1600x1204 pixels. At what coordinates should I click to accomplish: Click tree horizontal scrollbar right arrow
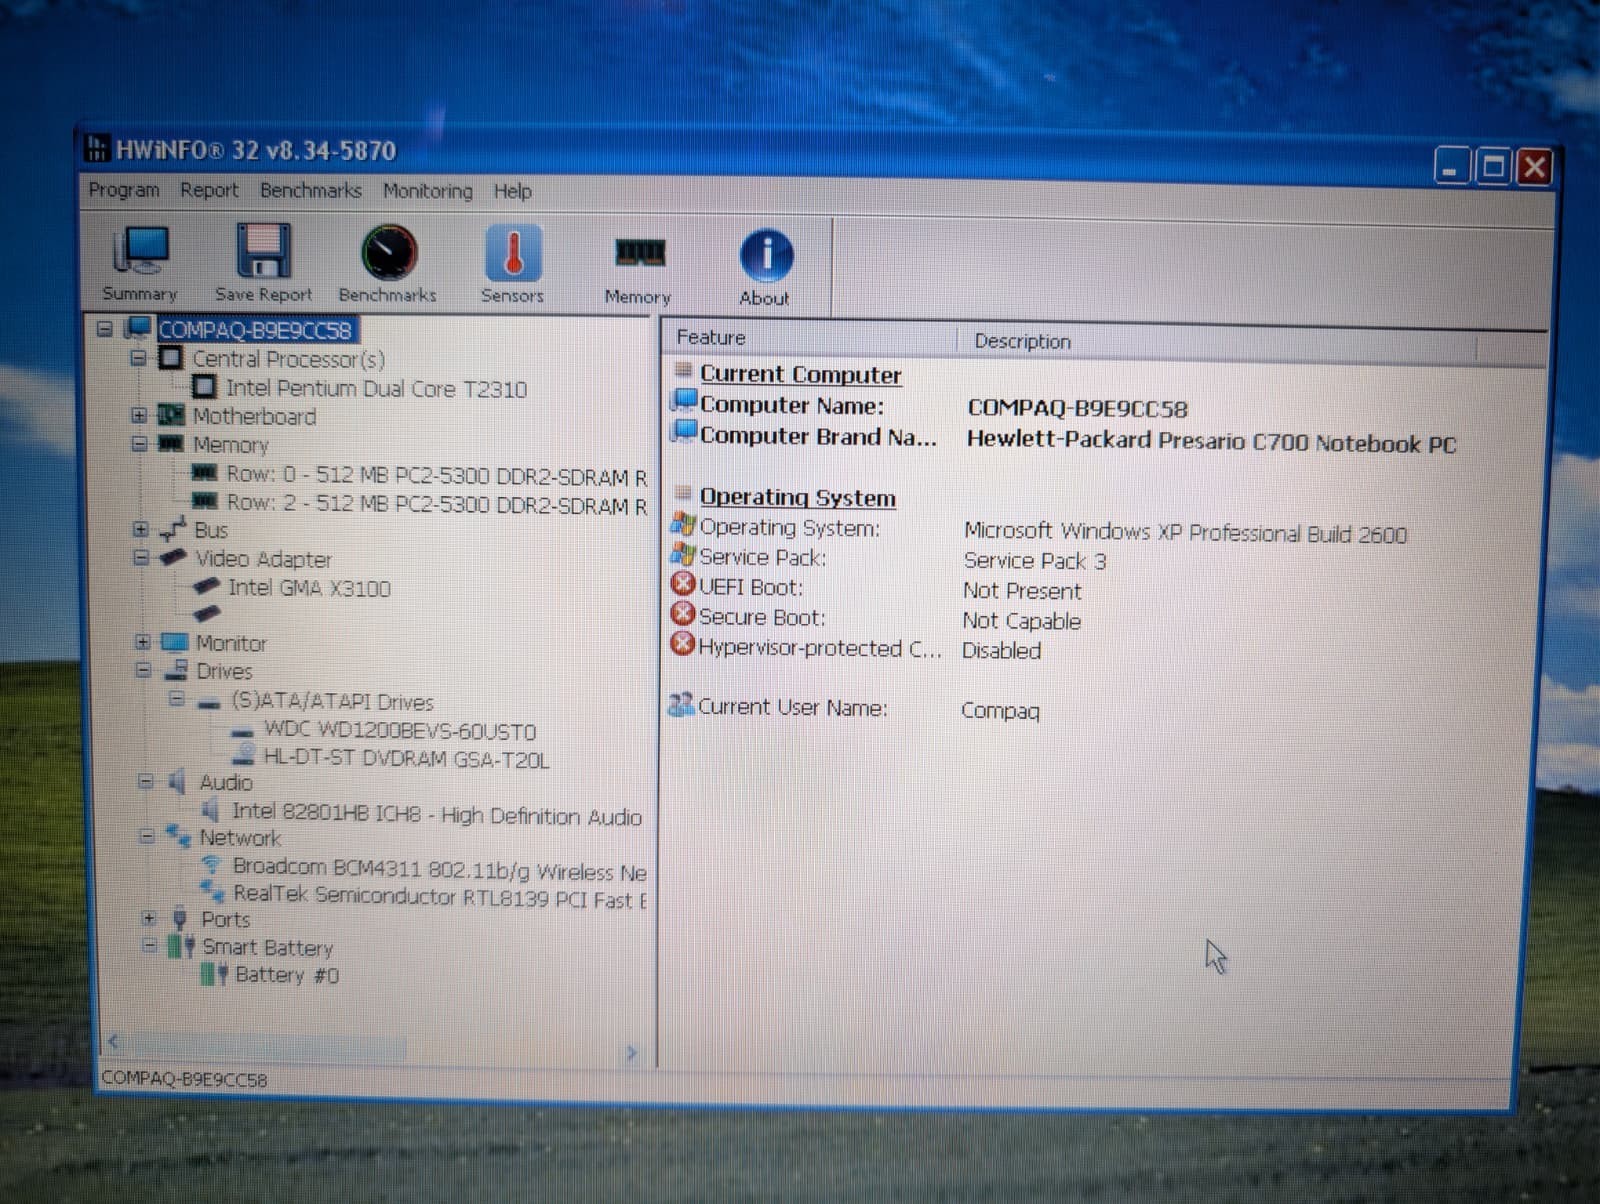(x=632, y=1052)
